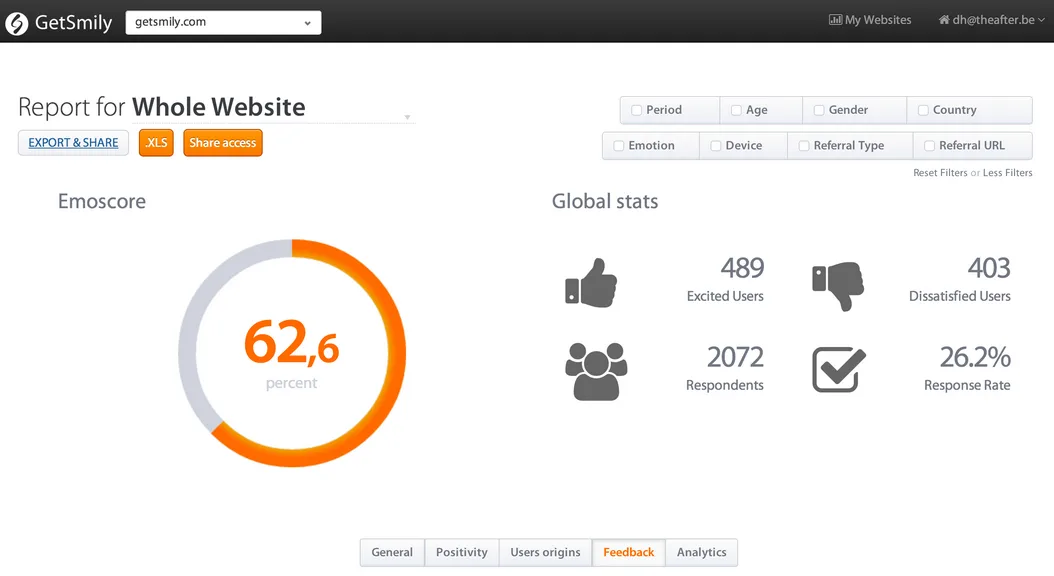
Task: Enable the Referral Type filter checkbox
Action: 804,146
